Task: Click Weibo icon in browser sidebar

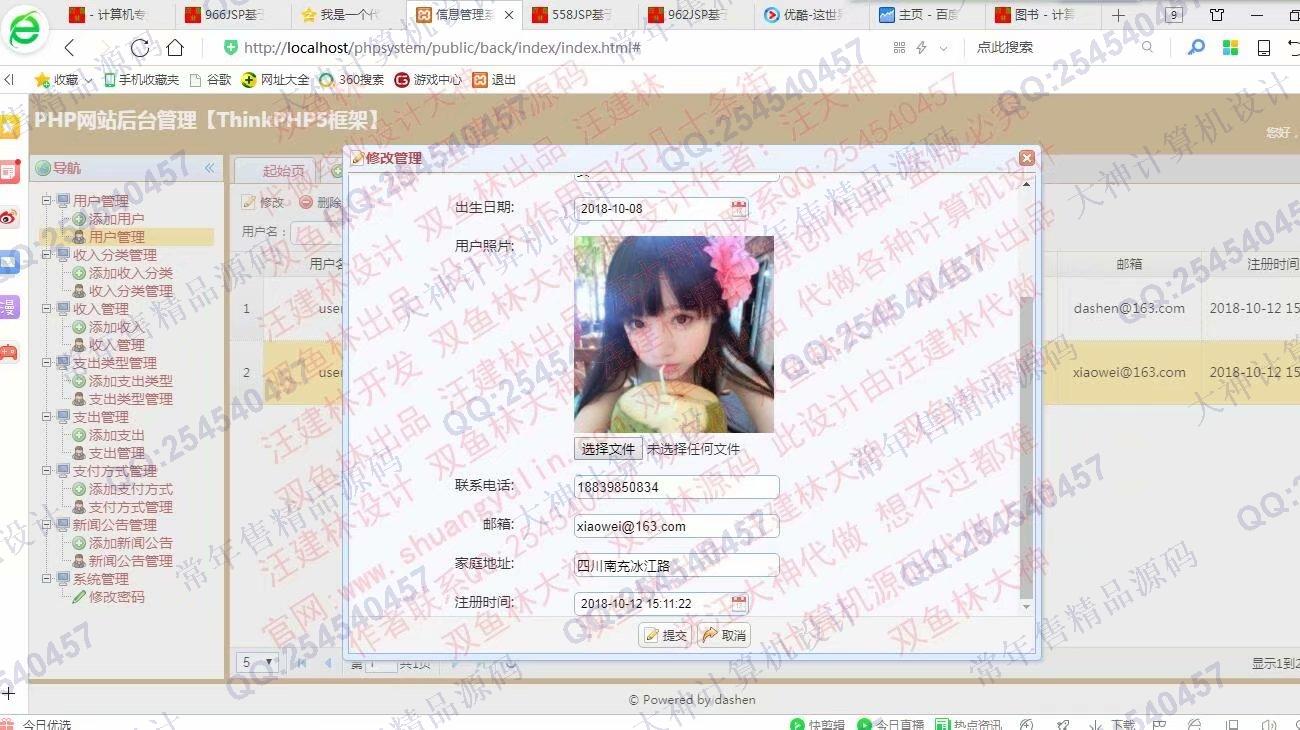Action: [x=9, y=217]
